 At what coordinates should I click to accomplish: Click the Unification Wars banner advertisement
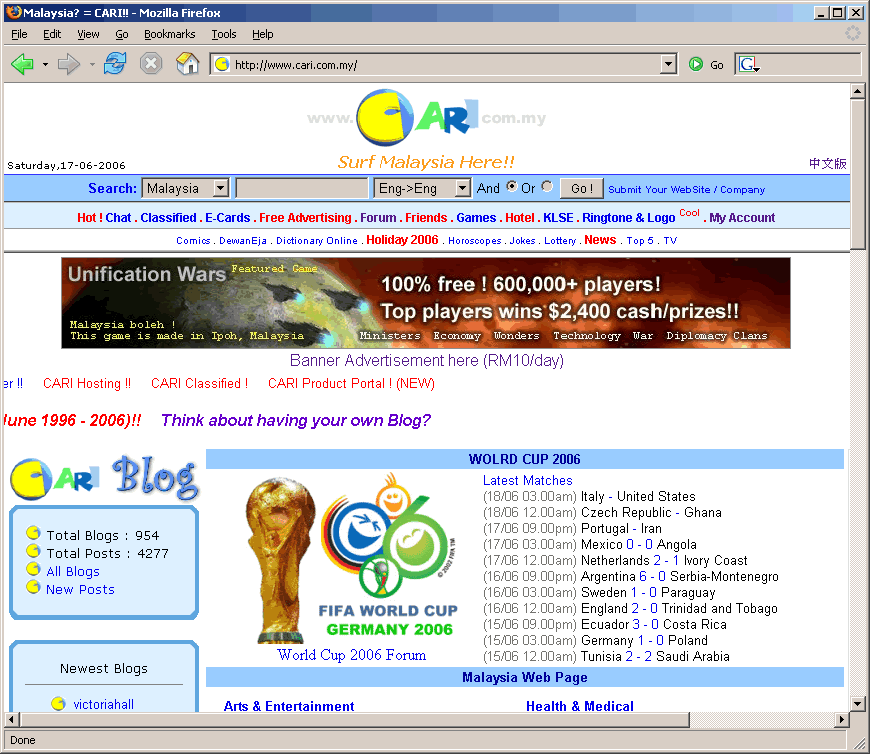pos(425,302)
